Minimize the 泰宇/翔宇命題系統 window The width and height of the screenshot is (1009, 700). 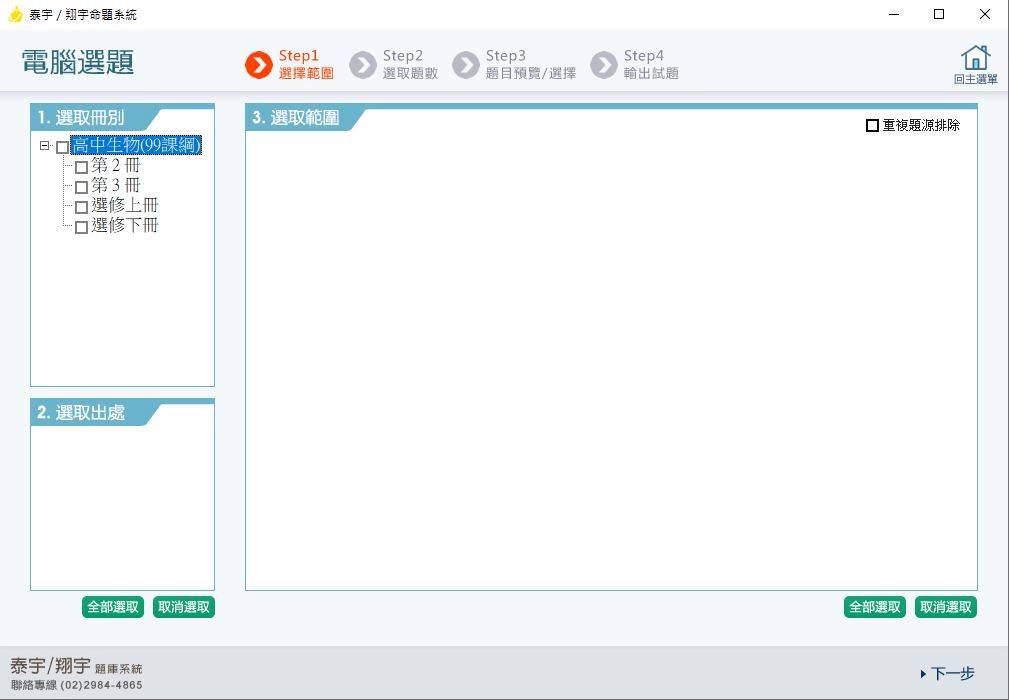click(x=894, y=14)
